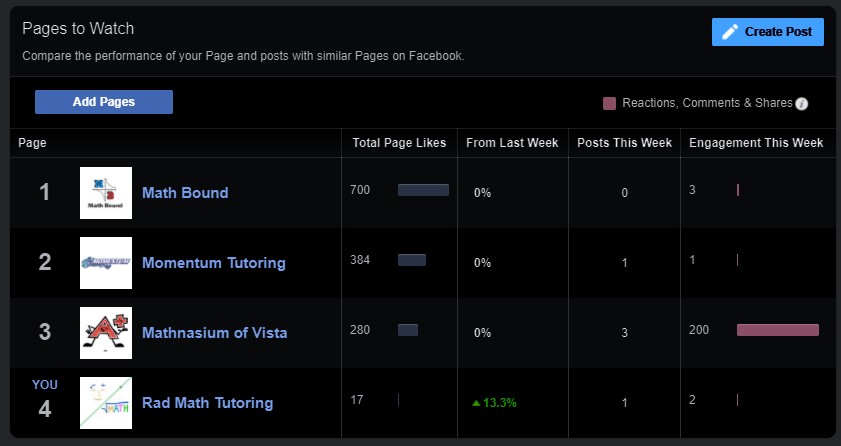Click the green up arrow beside 13.3%
Screen dimensions: 841x446
pyautogui.click(x=476, y=403)
